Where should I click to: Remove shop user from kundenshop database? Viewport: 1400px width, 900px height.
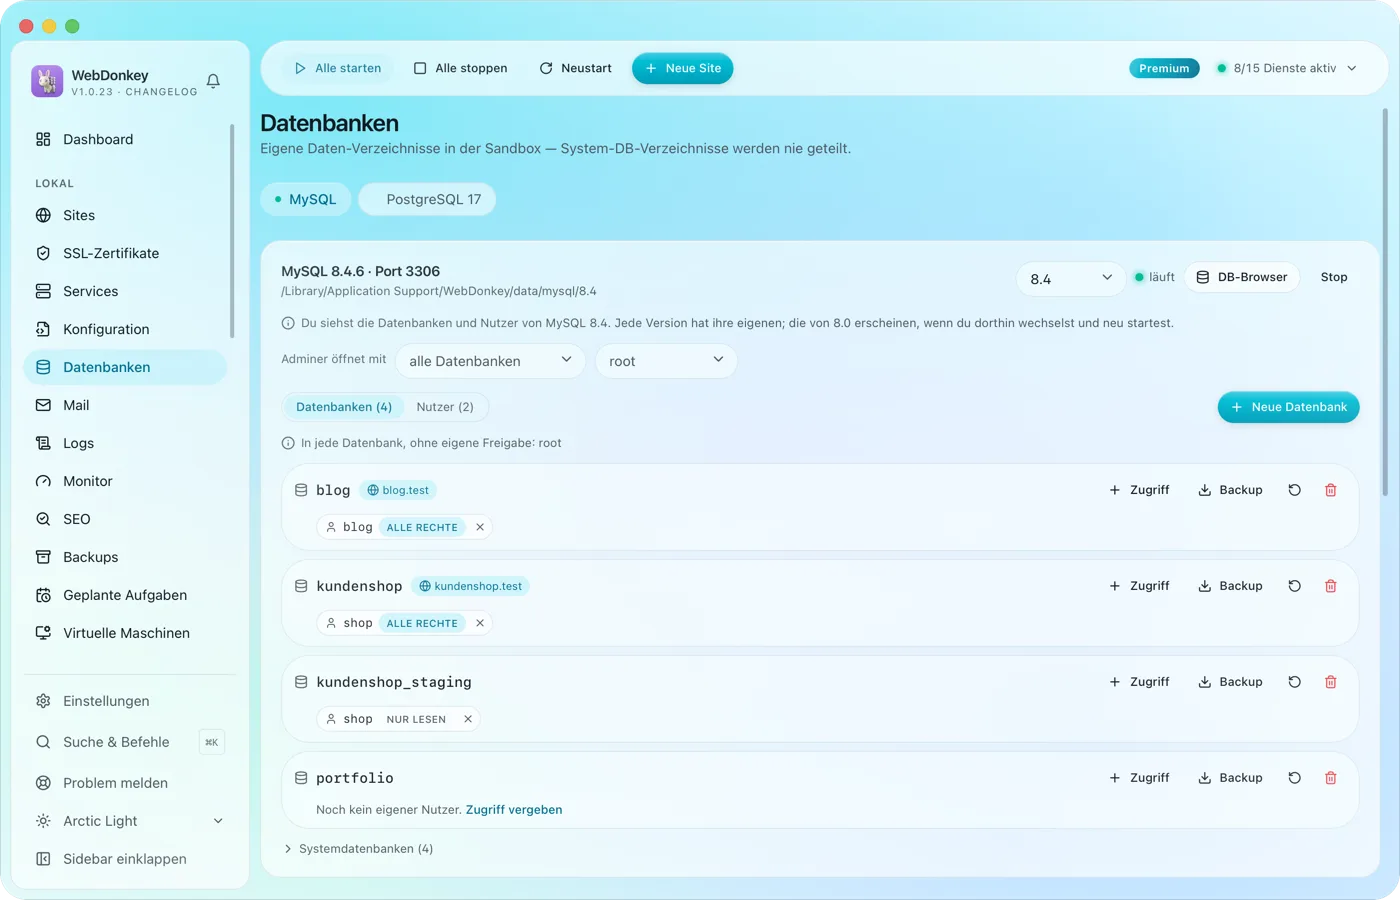point(480,623)
